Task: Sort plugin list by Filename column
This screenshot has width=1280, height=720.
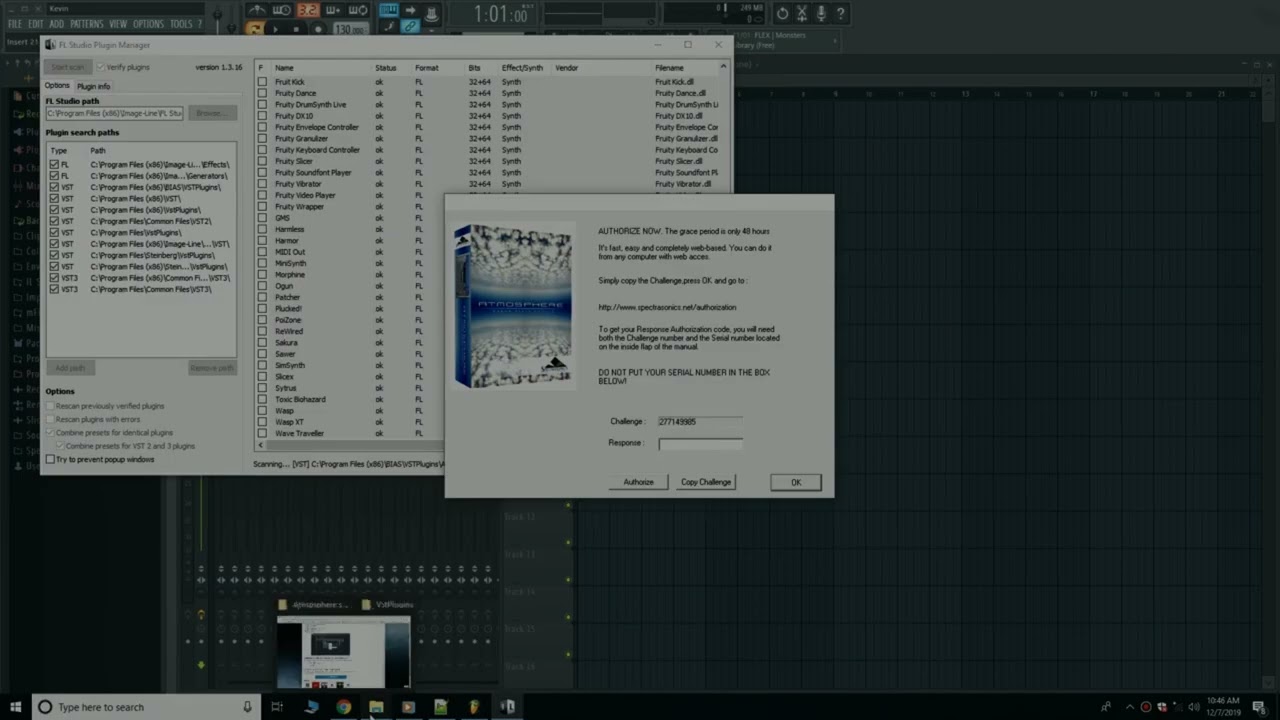Action: coord(670,68)
